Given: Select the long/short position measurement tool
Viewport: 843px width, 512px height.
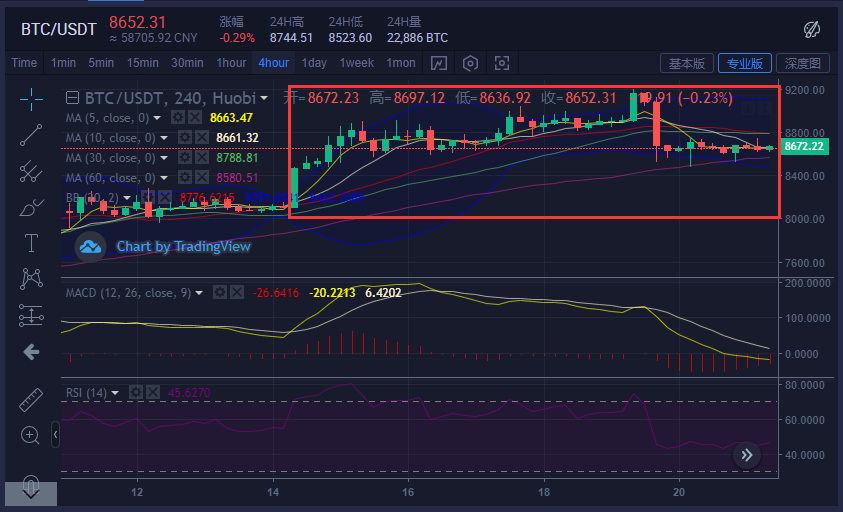Looking at the screenshot, I should pos(31,315).
